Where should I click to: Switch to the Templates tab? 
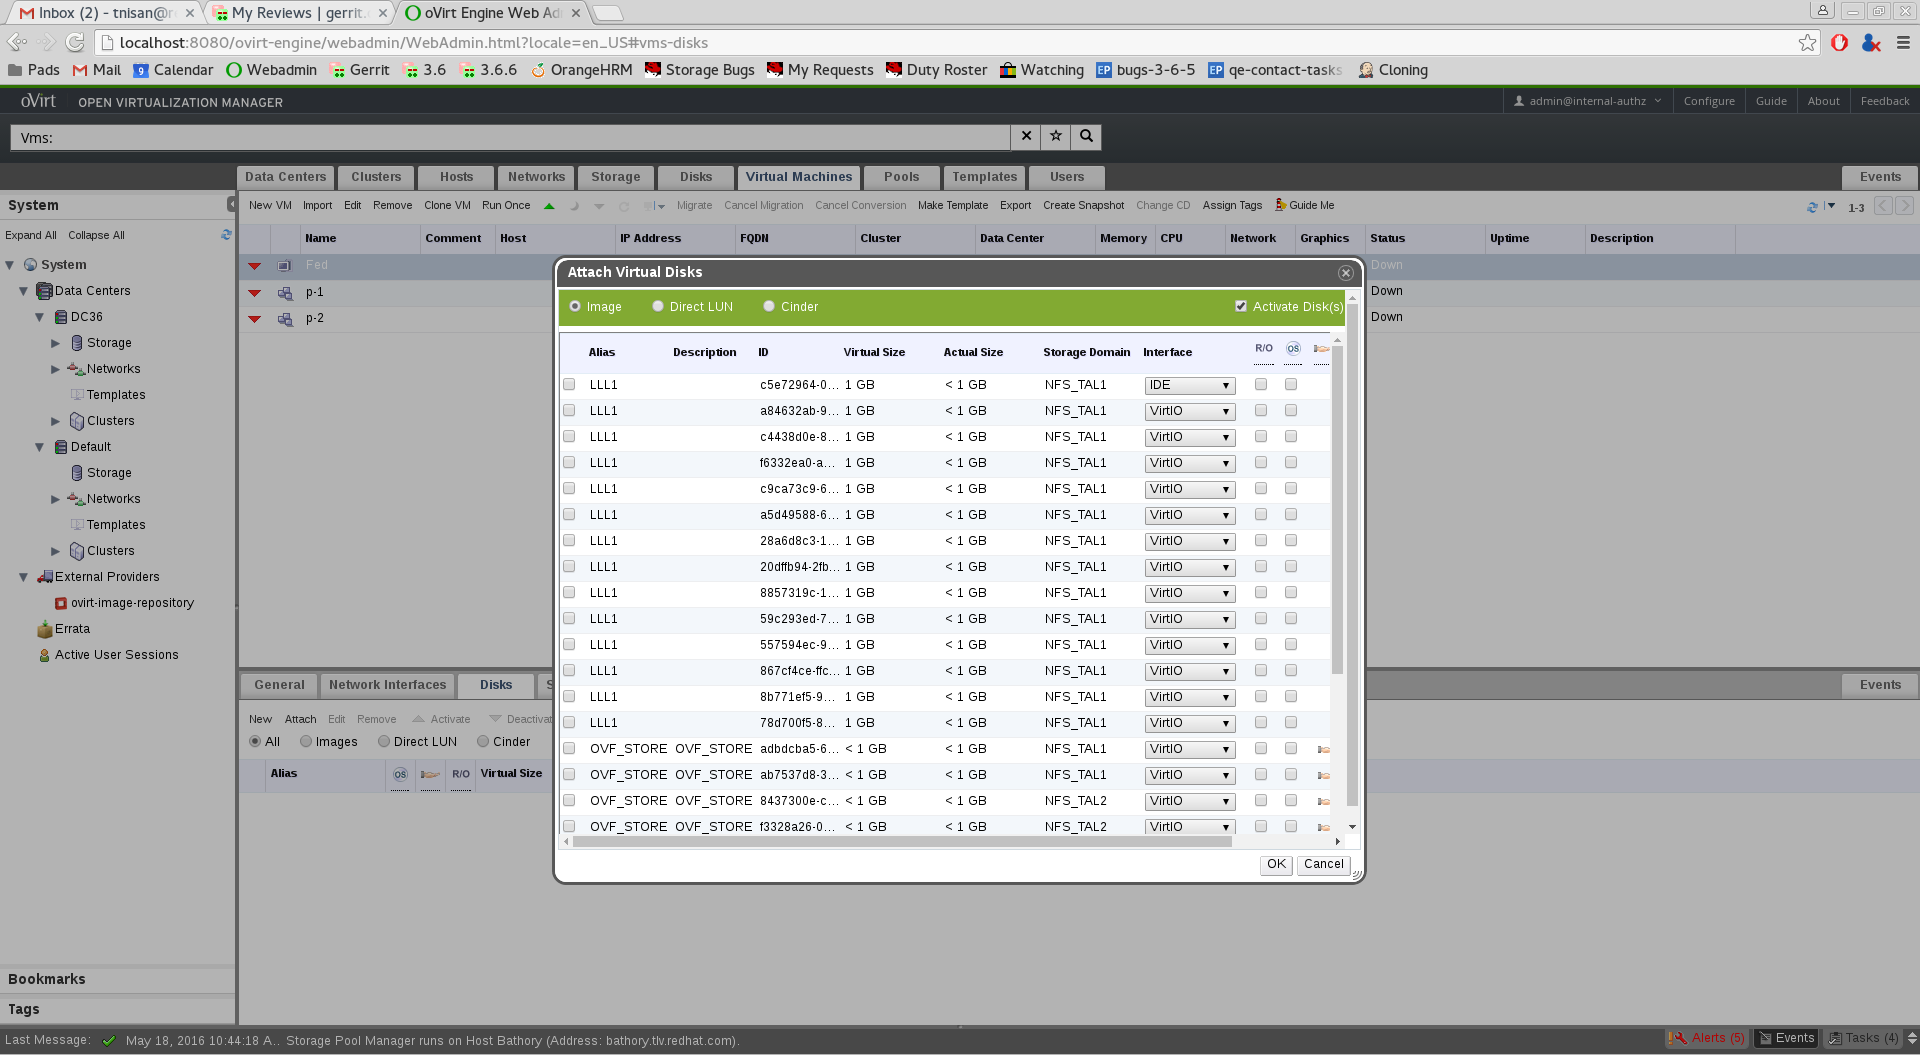click(x=984, y=177)
